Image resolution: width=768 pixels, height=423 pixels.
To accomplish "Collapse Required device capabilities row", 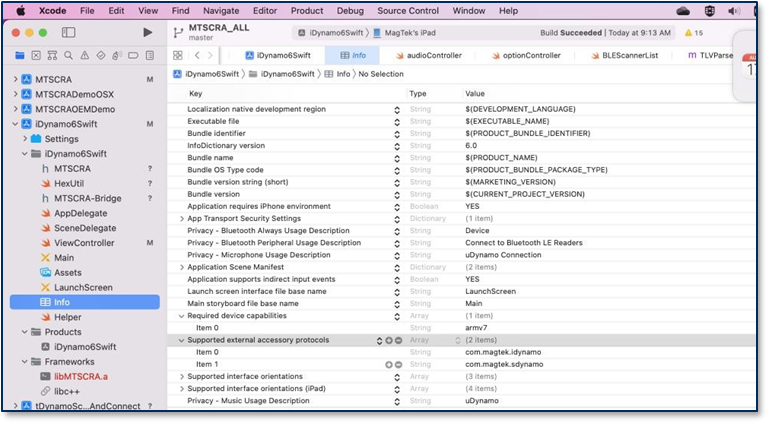I will [182, 316].
